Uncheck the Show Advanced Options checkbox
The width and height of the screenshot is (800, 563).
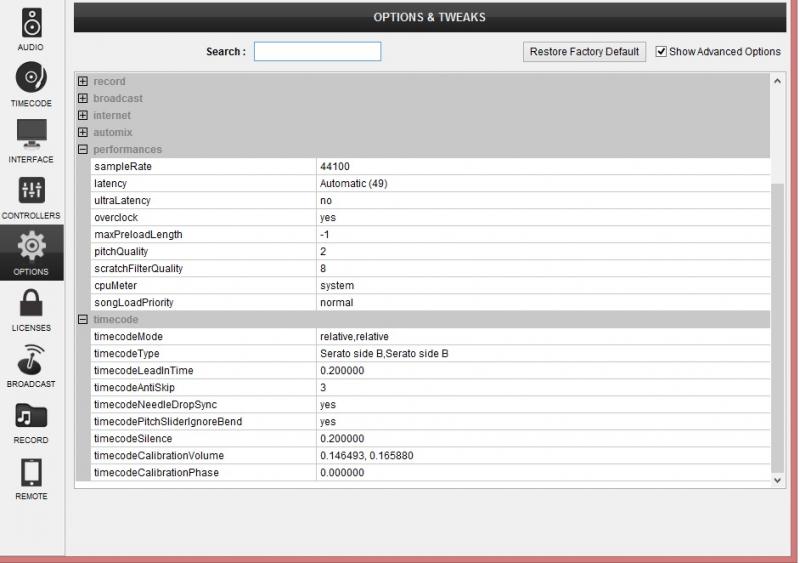click(661, 52)
